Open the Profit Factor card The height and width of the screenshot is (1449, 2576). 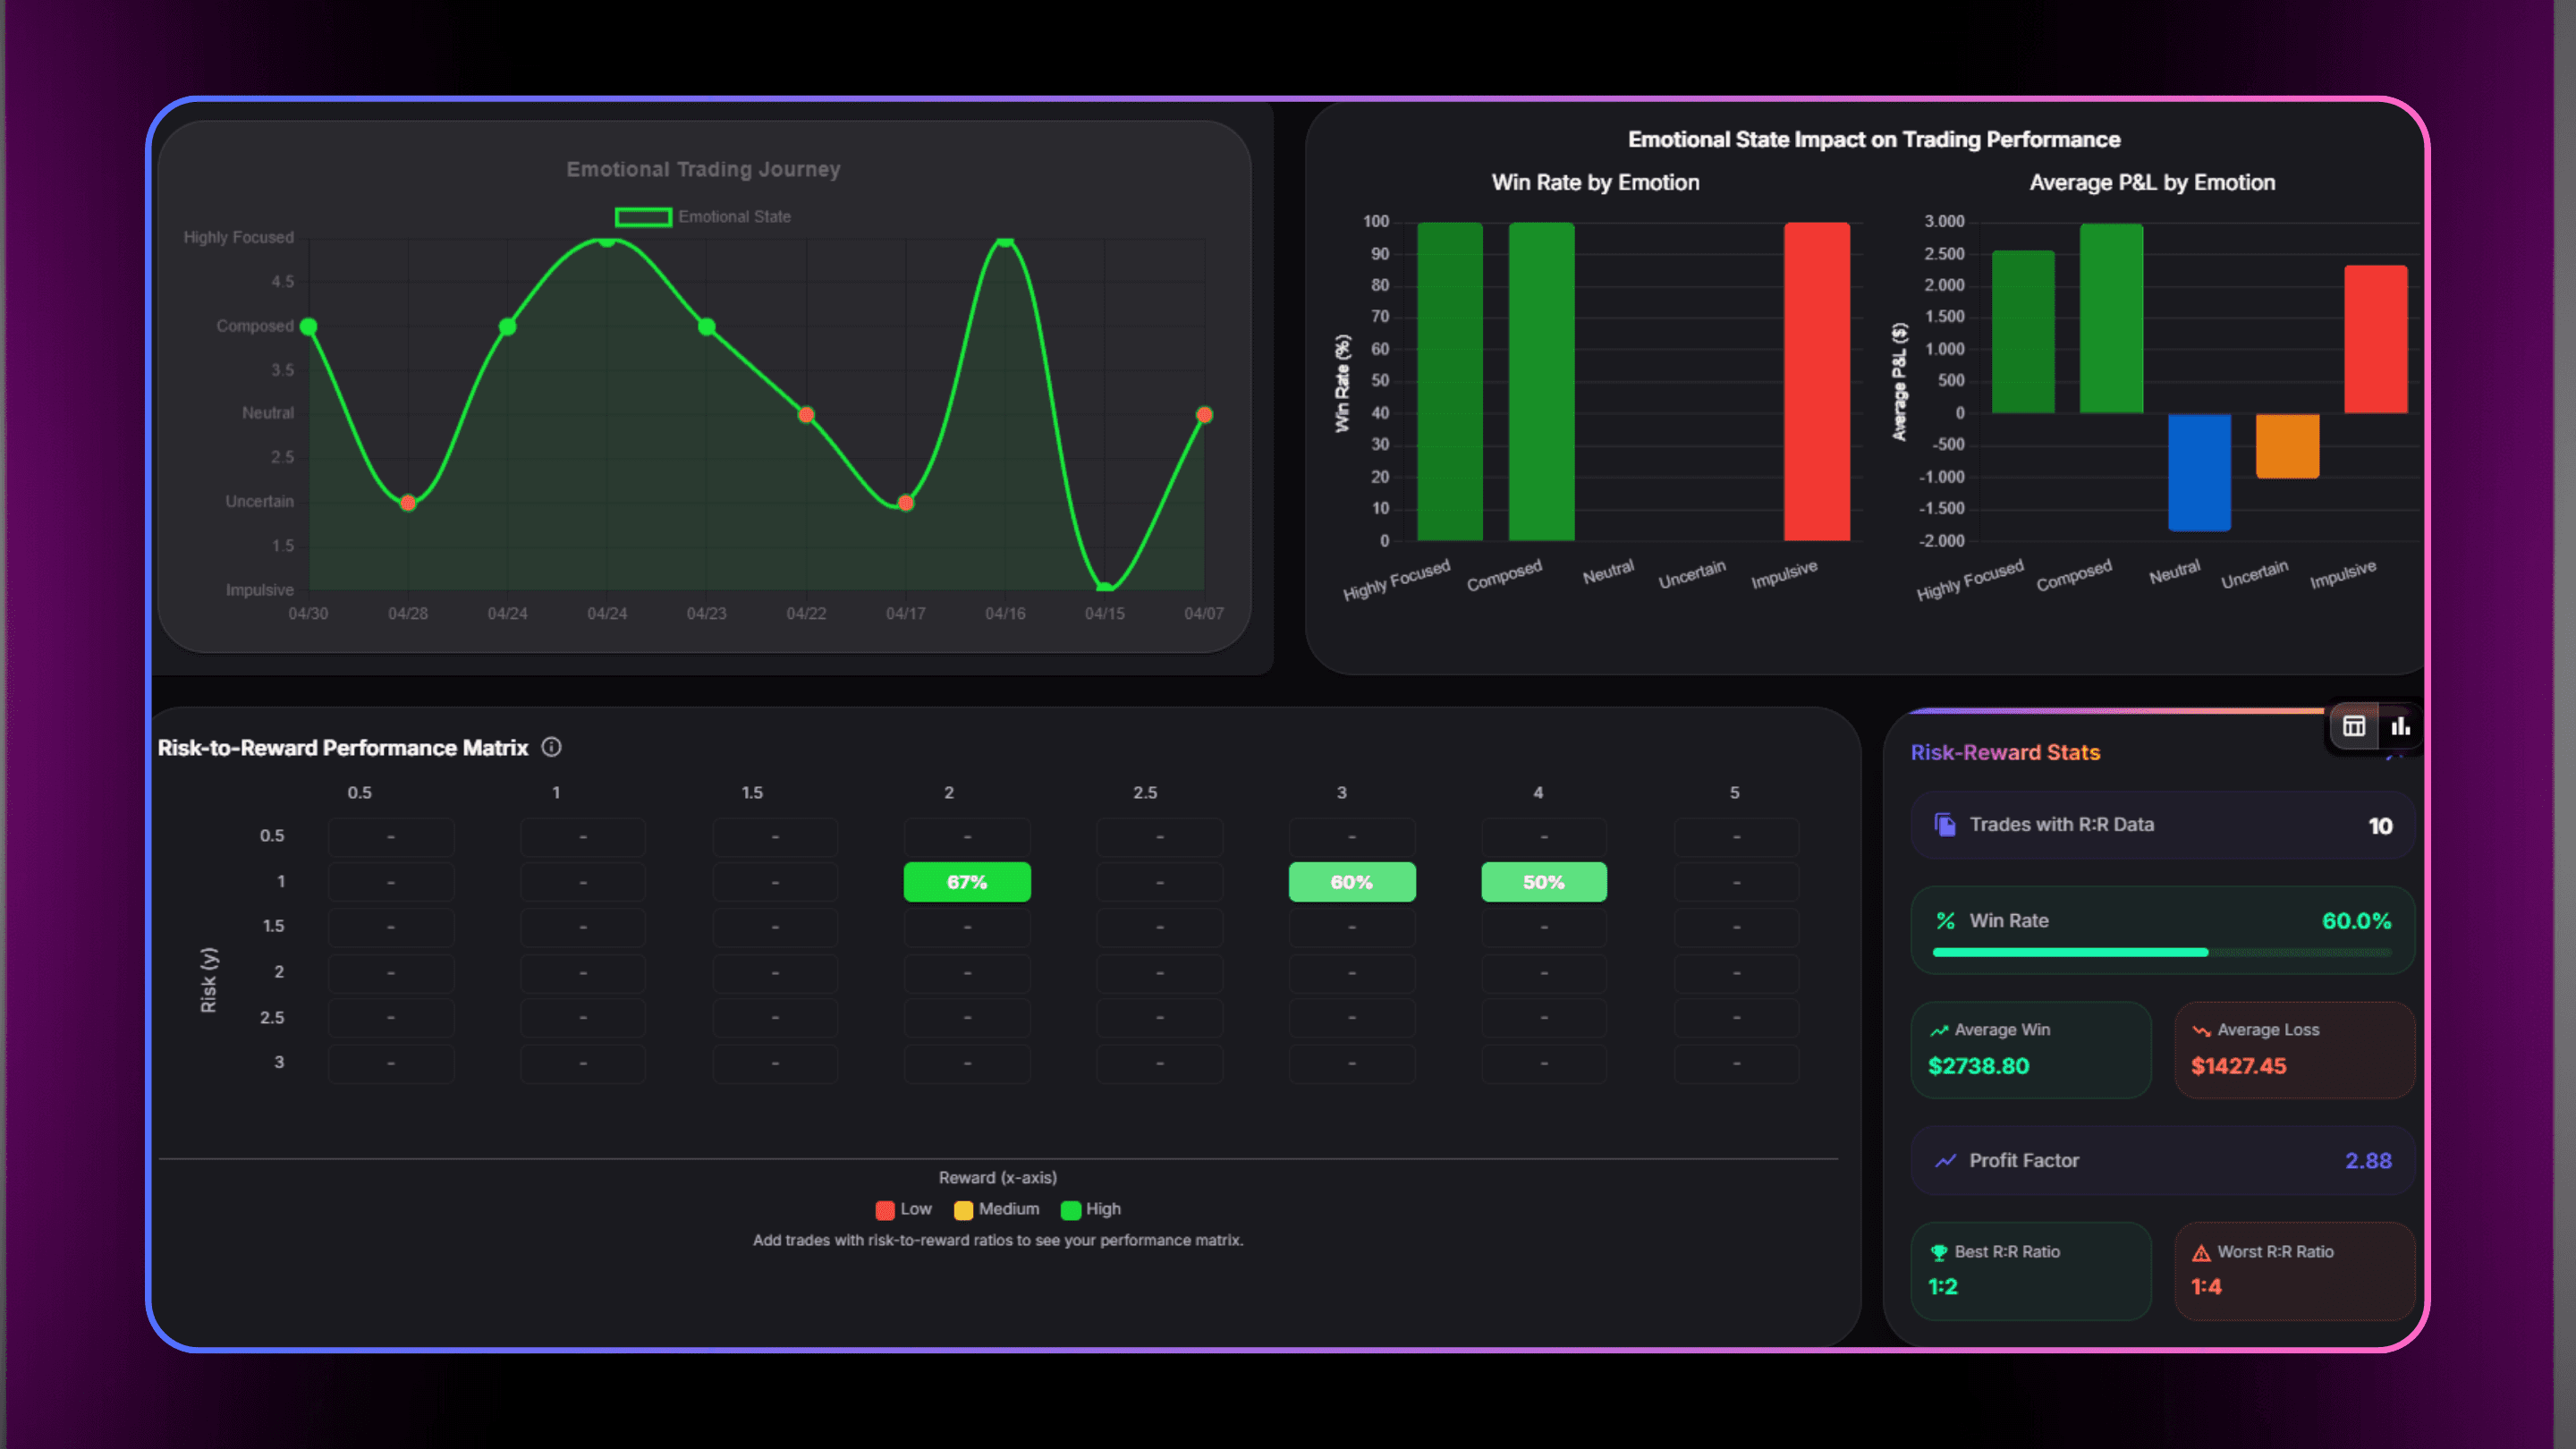point(2163,1161)
